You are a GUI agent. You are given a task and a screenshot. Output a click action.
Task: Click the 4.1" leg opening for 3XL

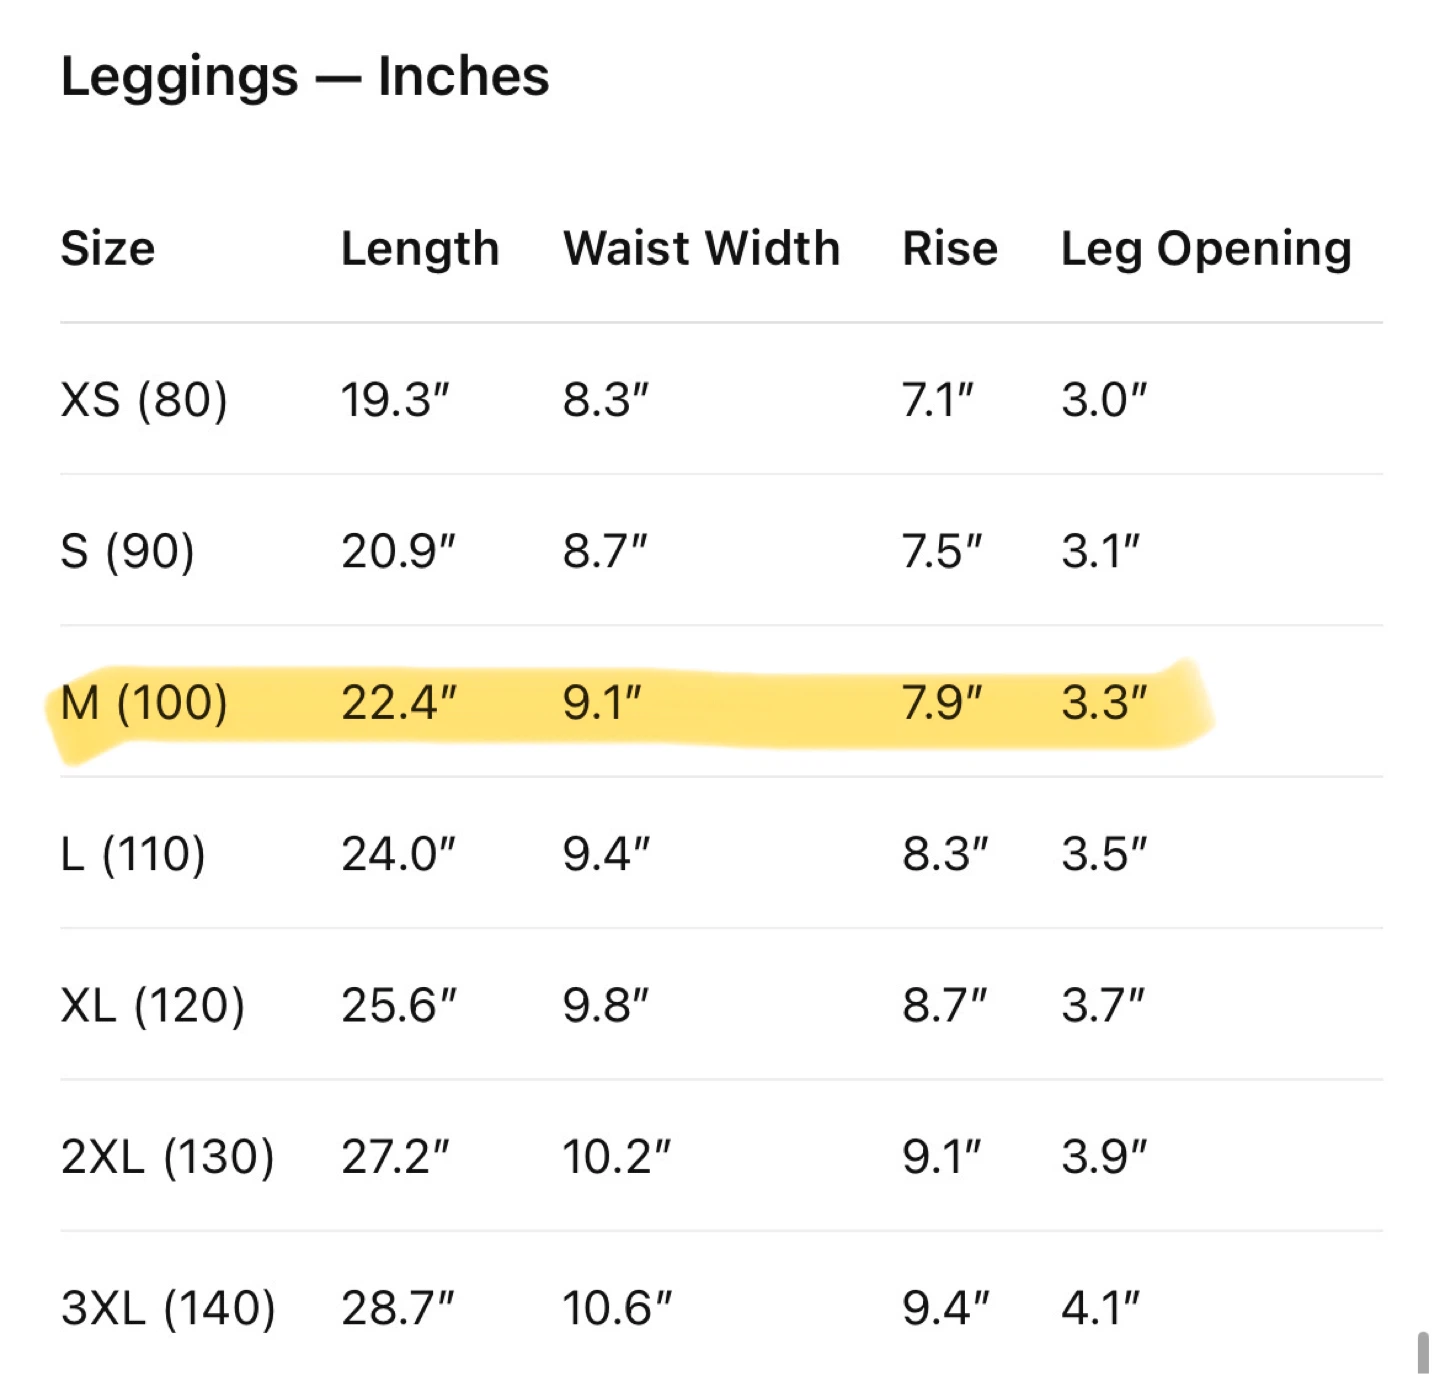(x=1100, y=1308)
